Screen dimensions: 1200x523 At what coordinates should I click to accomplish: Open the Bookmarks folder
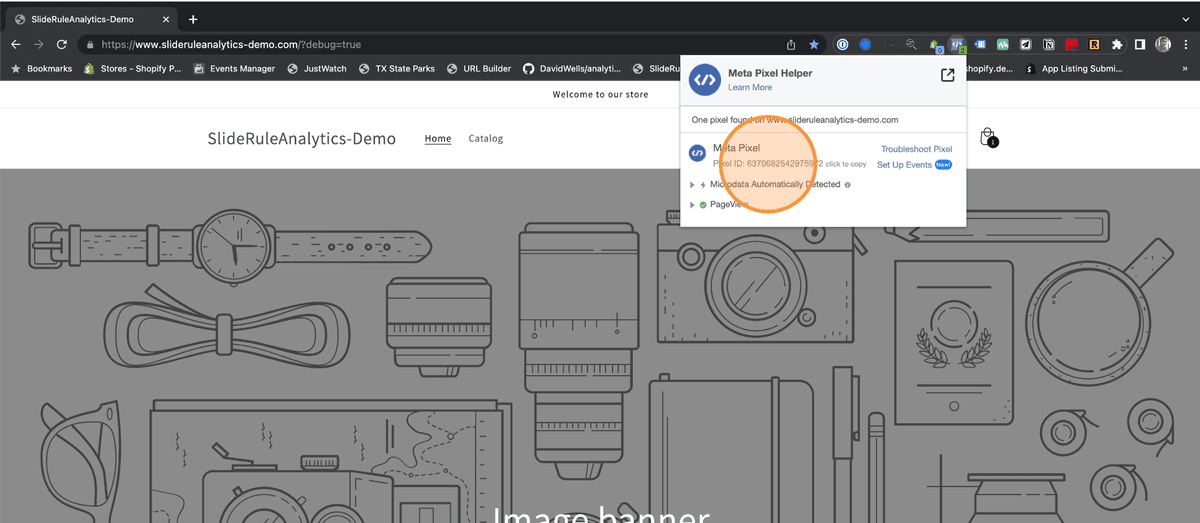(42, 69)
